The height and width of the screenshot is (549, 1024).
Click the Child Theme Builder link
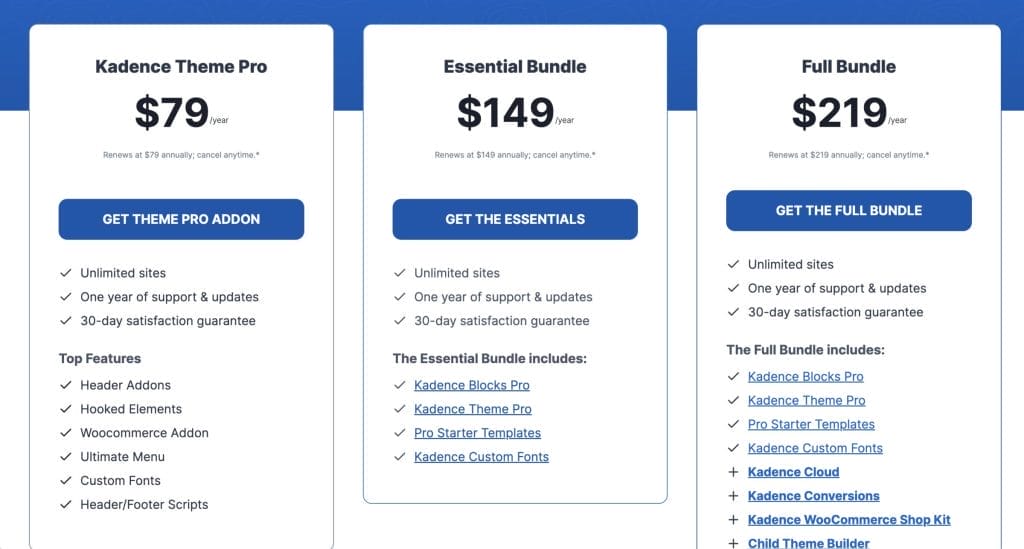click(x=808, y=543)
